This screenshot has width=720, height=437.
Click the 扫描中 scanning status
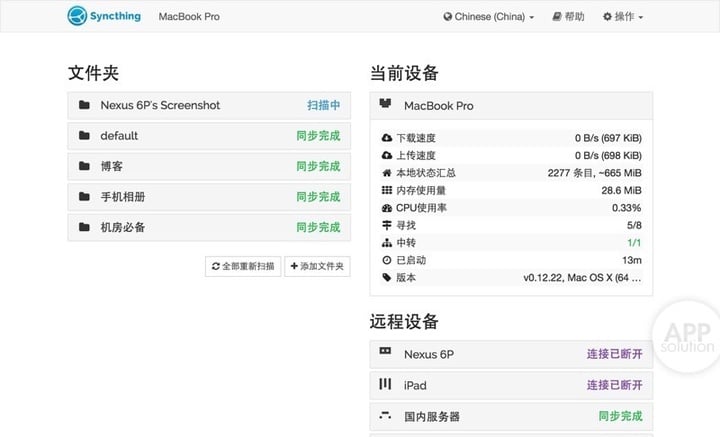point(324,105)
